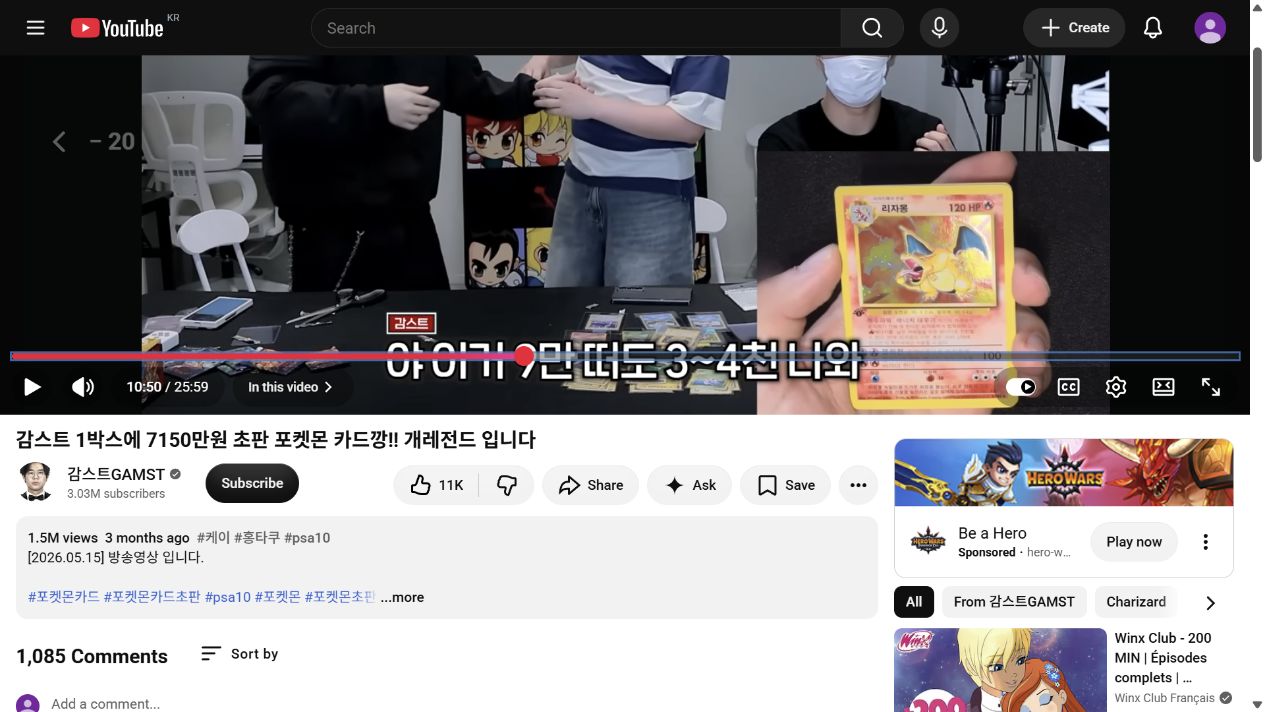Click the 1.5M views text
Screen dimensions: 1265x712
[x=63, y=537]
